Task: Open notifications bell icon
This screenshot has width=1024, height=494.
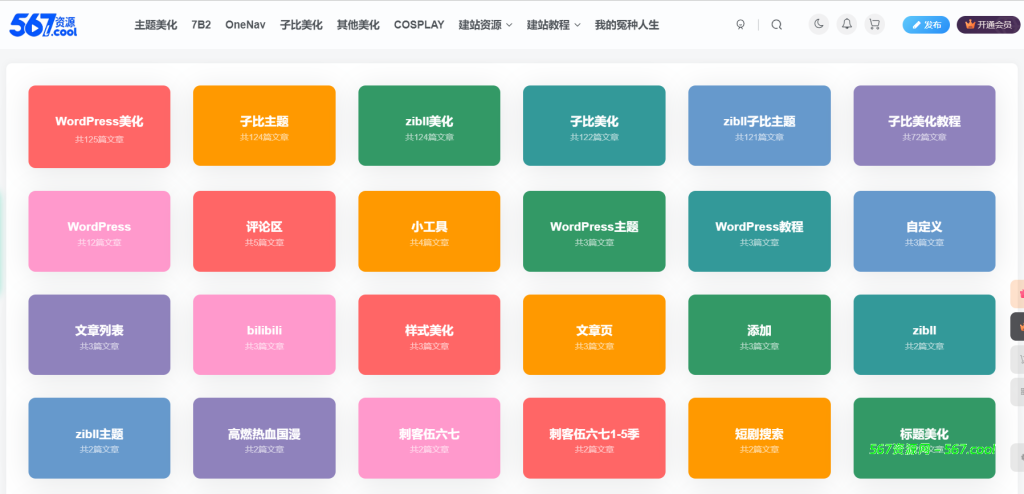Action: [847, 25]
